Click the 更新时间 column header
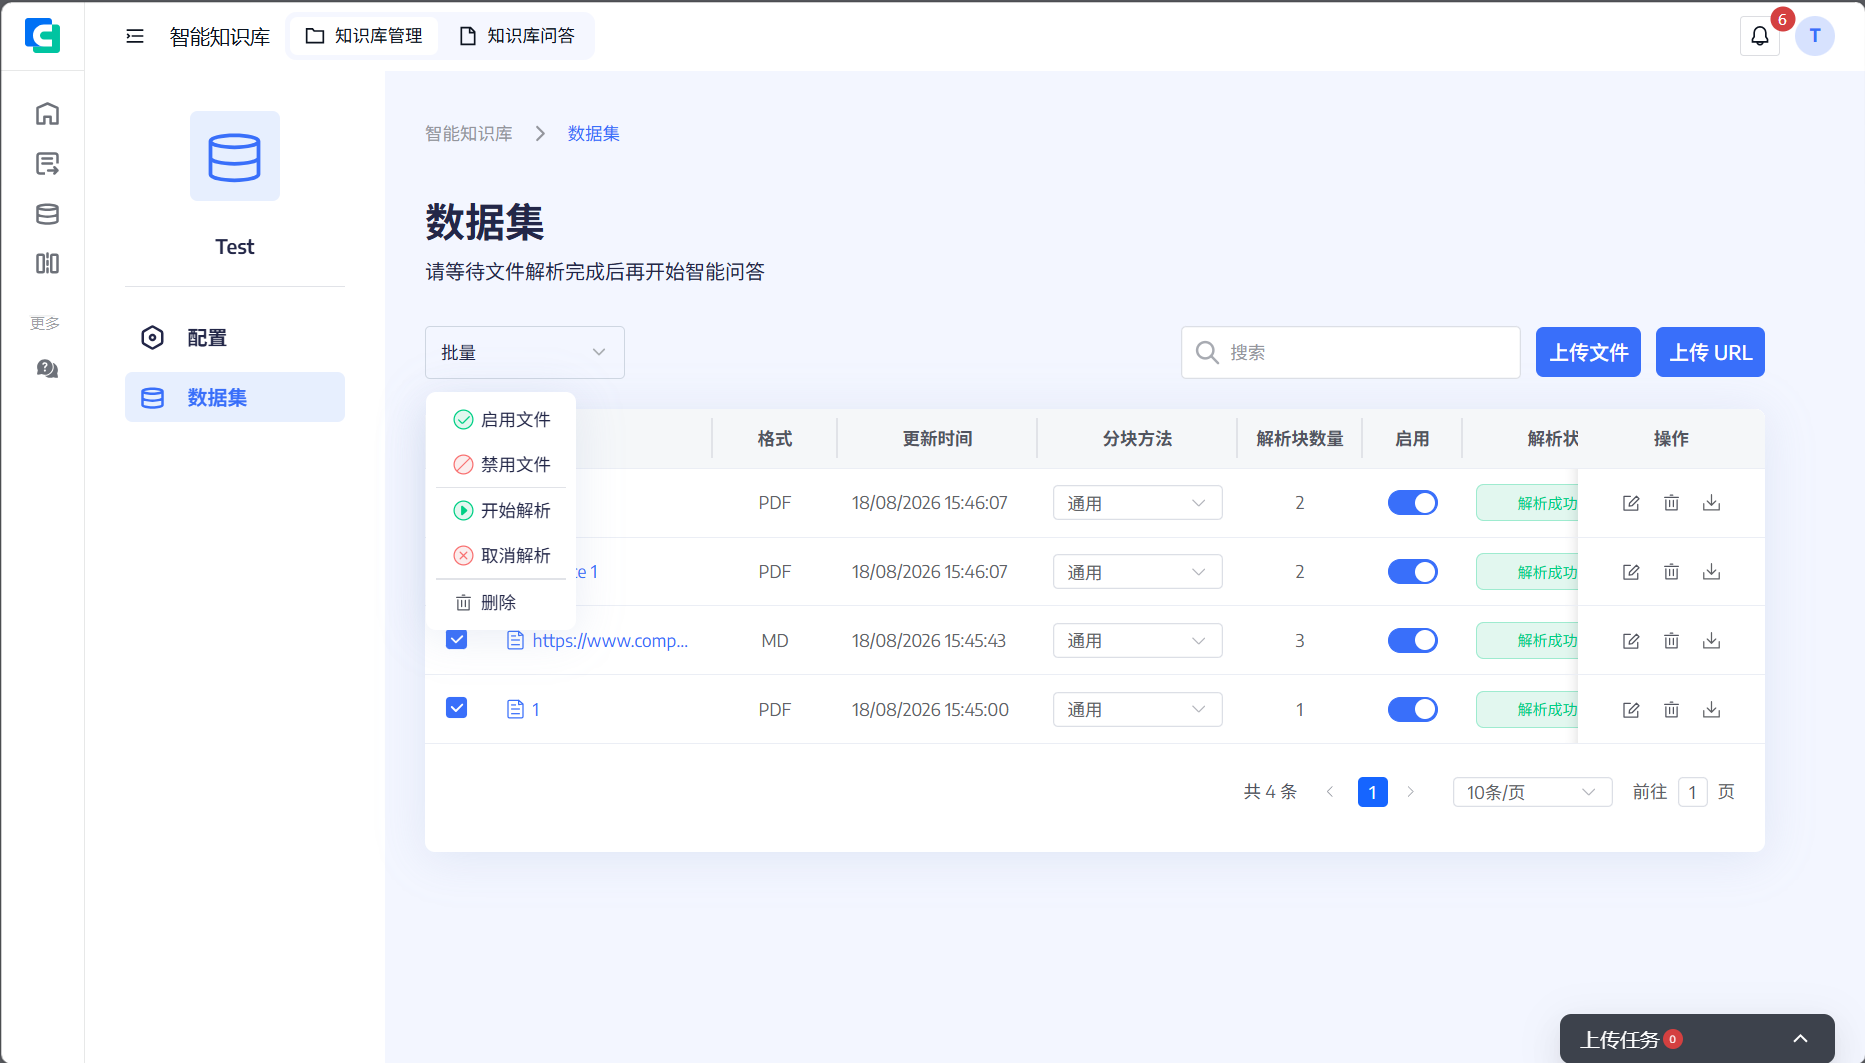 point(937,439)
